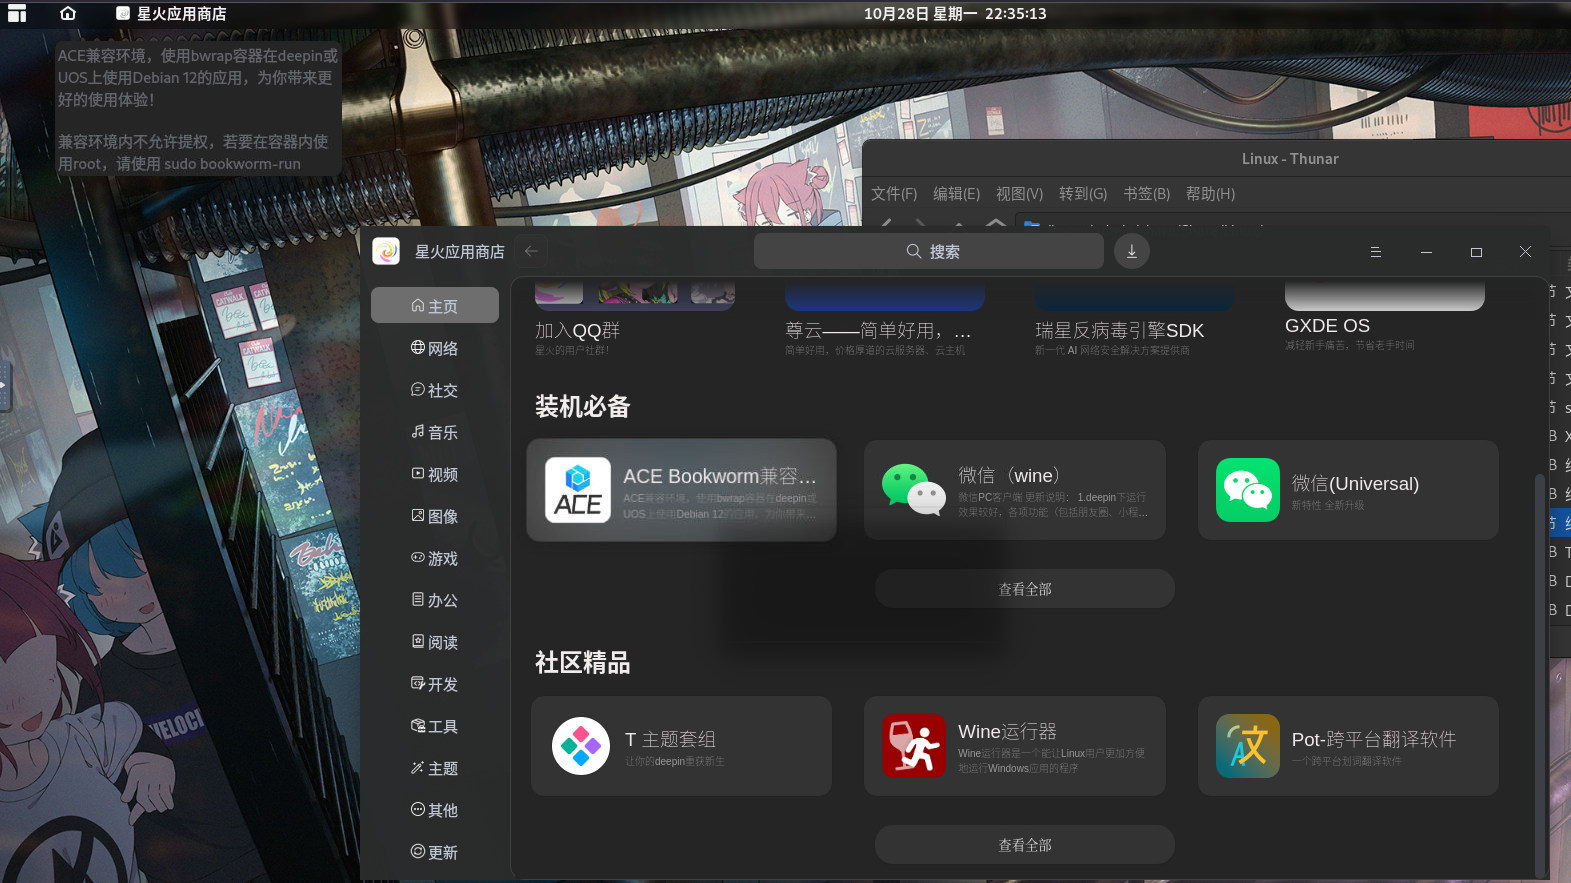Open the 尊云 cloud service banner

coord(885,320)
